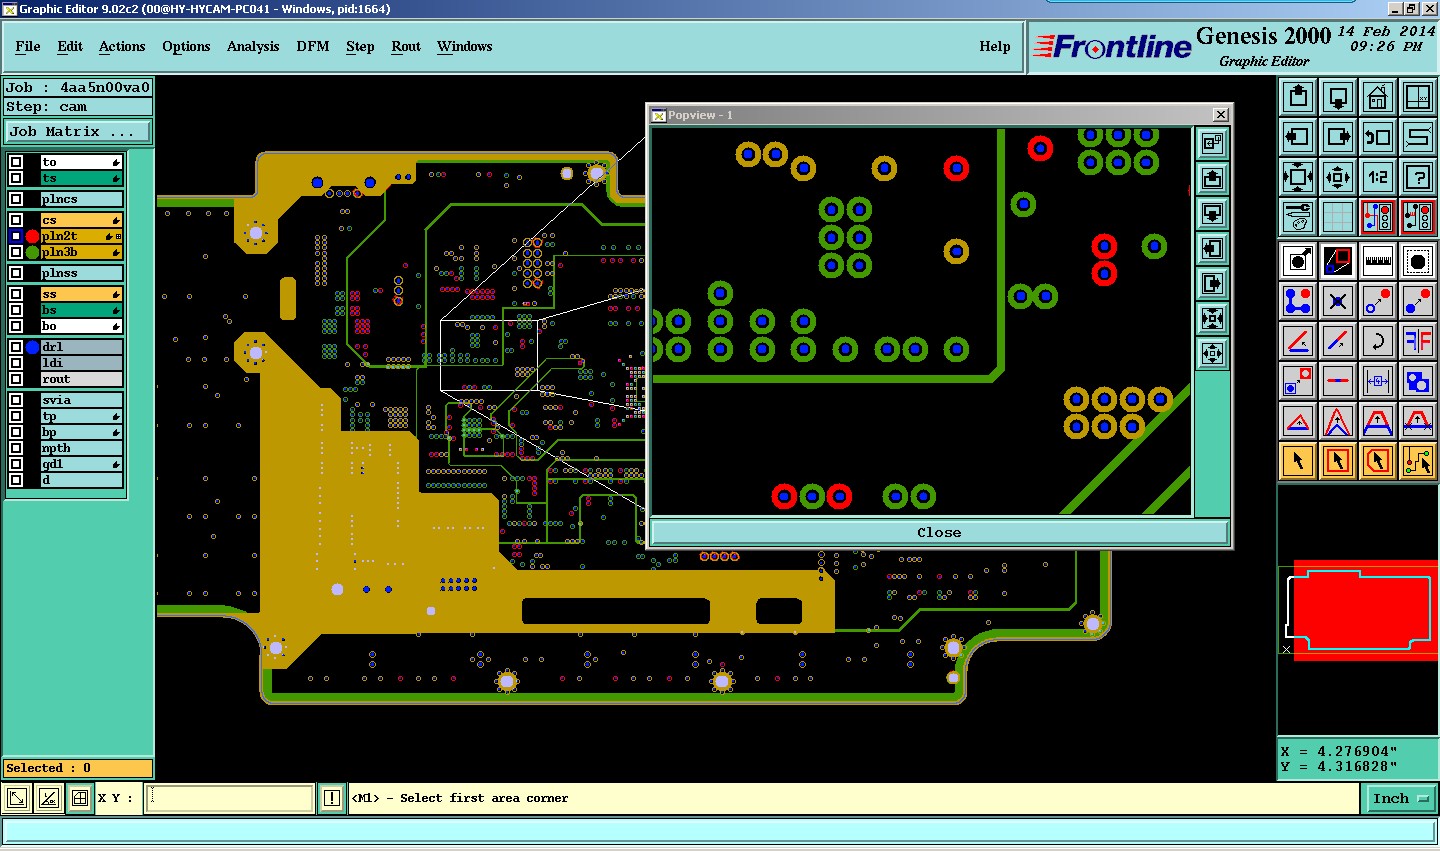
Task: Toggle the grid display icon
Action: [x=1338, y=216]
